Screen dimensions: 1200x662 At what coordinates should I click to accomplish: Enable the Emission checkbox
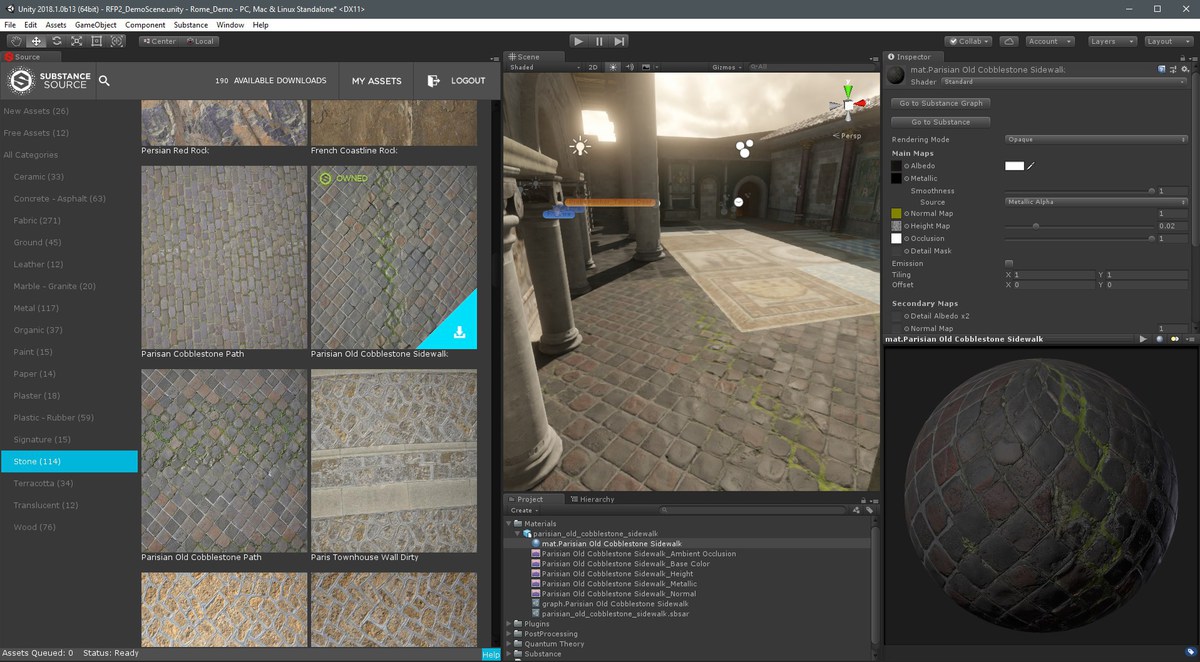tap(1009, 263)
